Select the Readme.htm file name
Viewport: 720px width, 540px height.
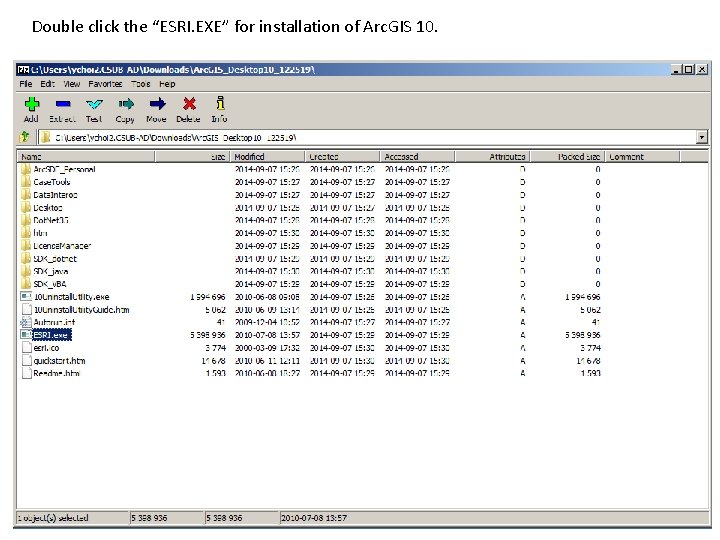point(56,373)
